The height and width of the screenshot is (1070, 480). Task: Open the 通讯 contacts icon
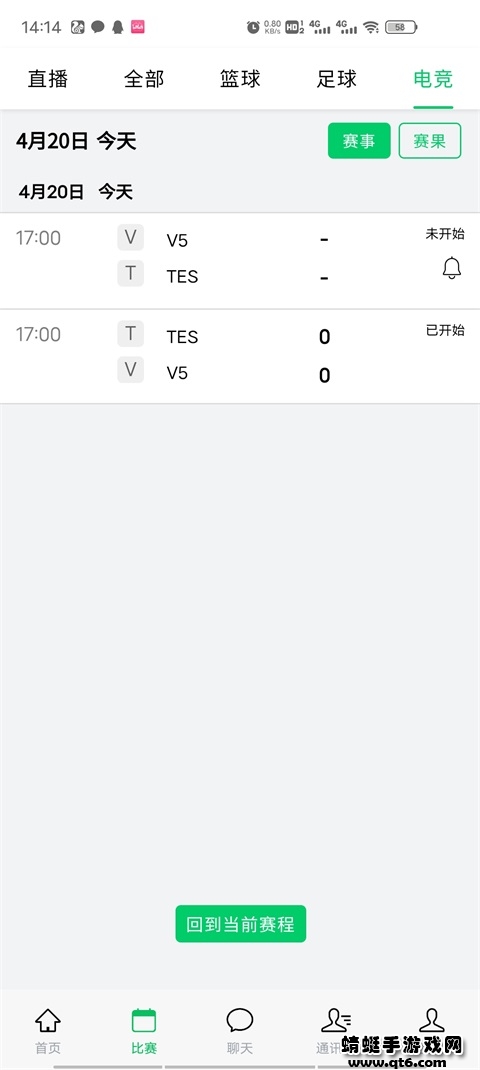[336, 1021]
